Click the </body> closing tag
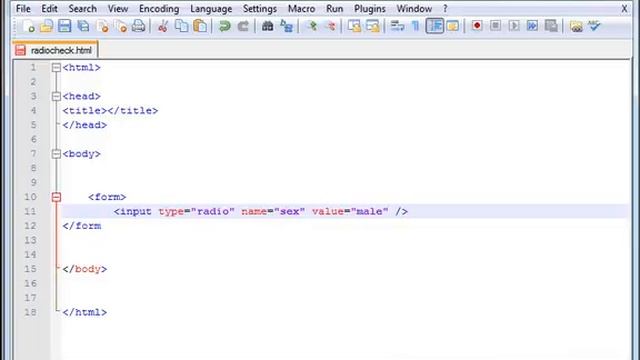Screen dimensions: 640x360 click(x=84, y=269)
